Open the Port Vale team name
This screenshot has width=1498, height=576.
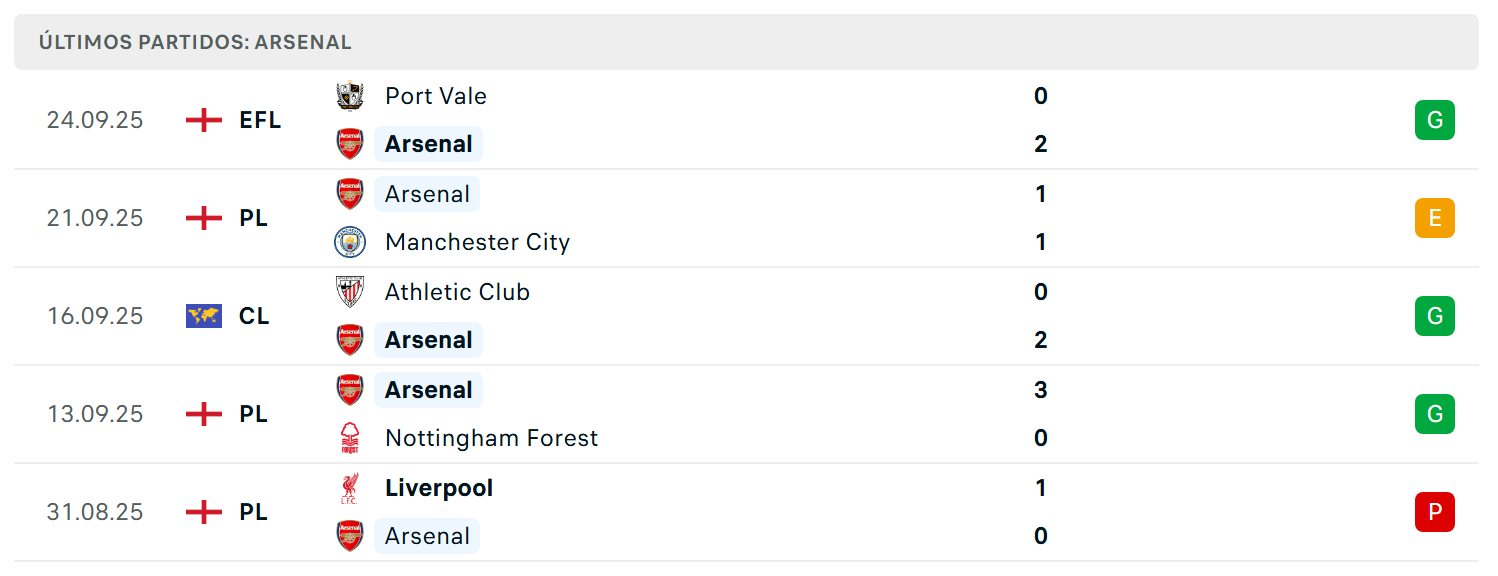[436, 96]
